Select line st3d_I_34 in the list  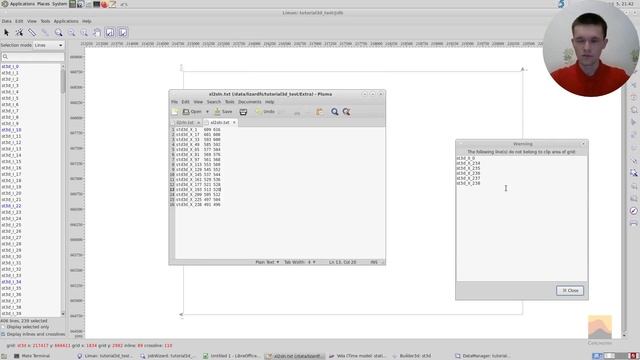click(11, 282)
